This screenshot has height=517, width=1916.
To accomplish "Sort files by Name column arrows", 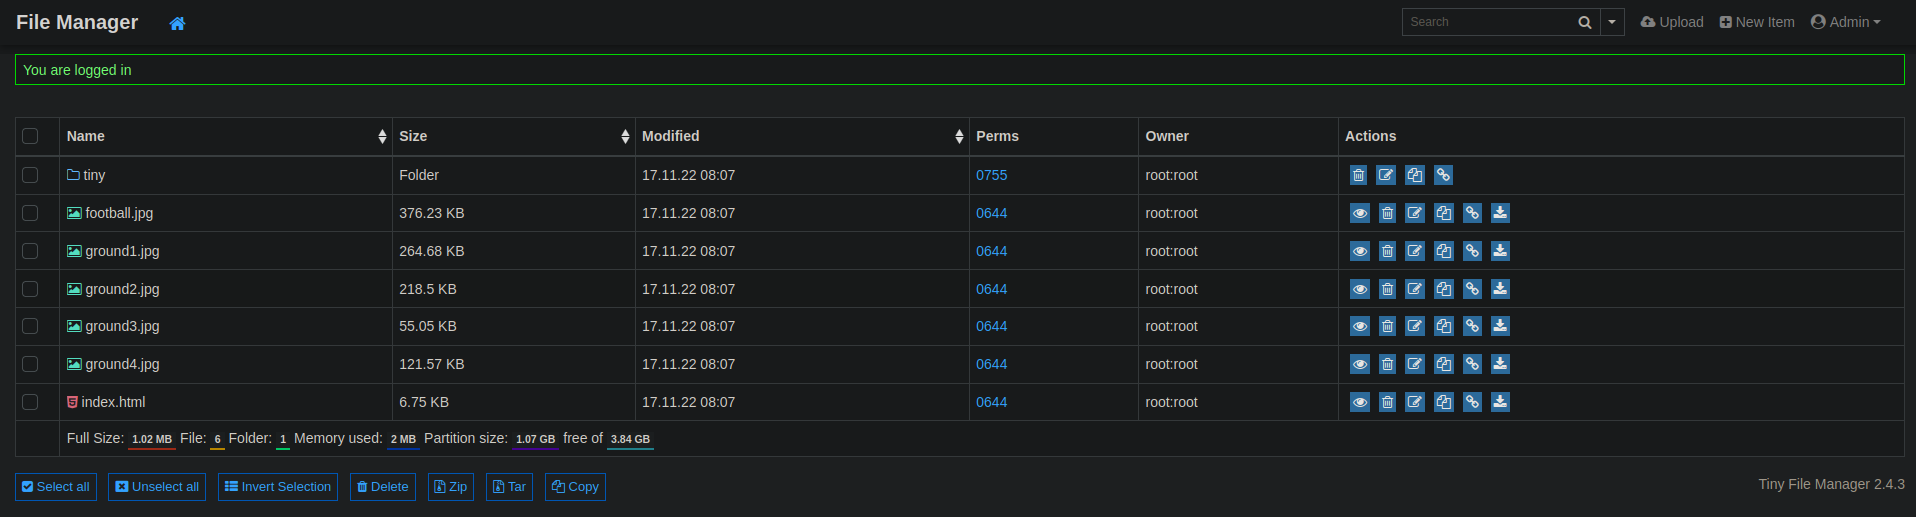I will click(382, 136).
